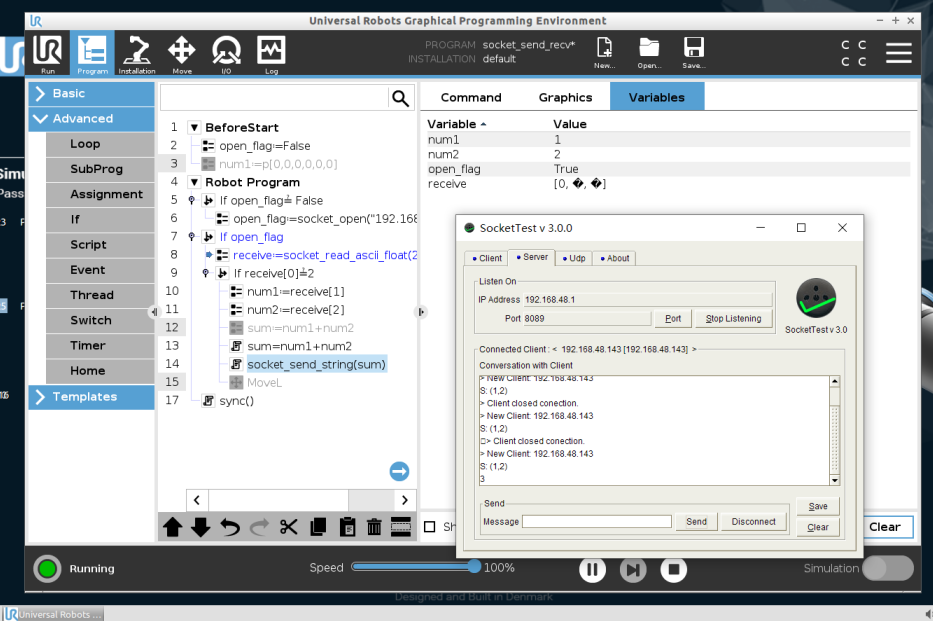Switch to the Command tab

[471, 98]
